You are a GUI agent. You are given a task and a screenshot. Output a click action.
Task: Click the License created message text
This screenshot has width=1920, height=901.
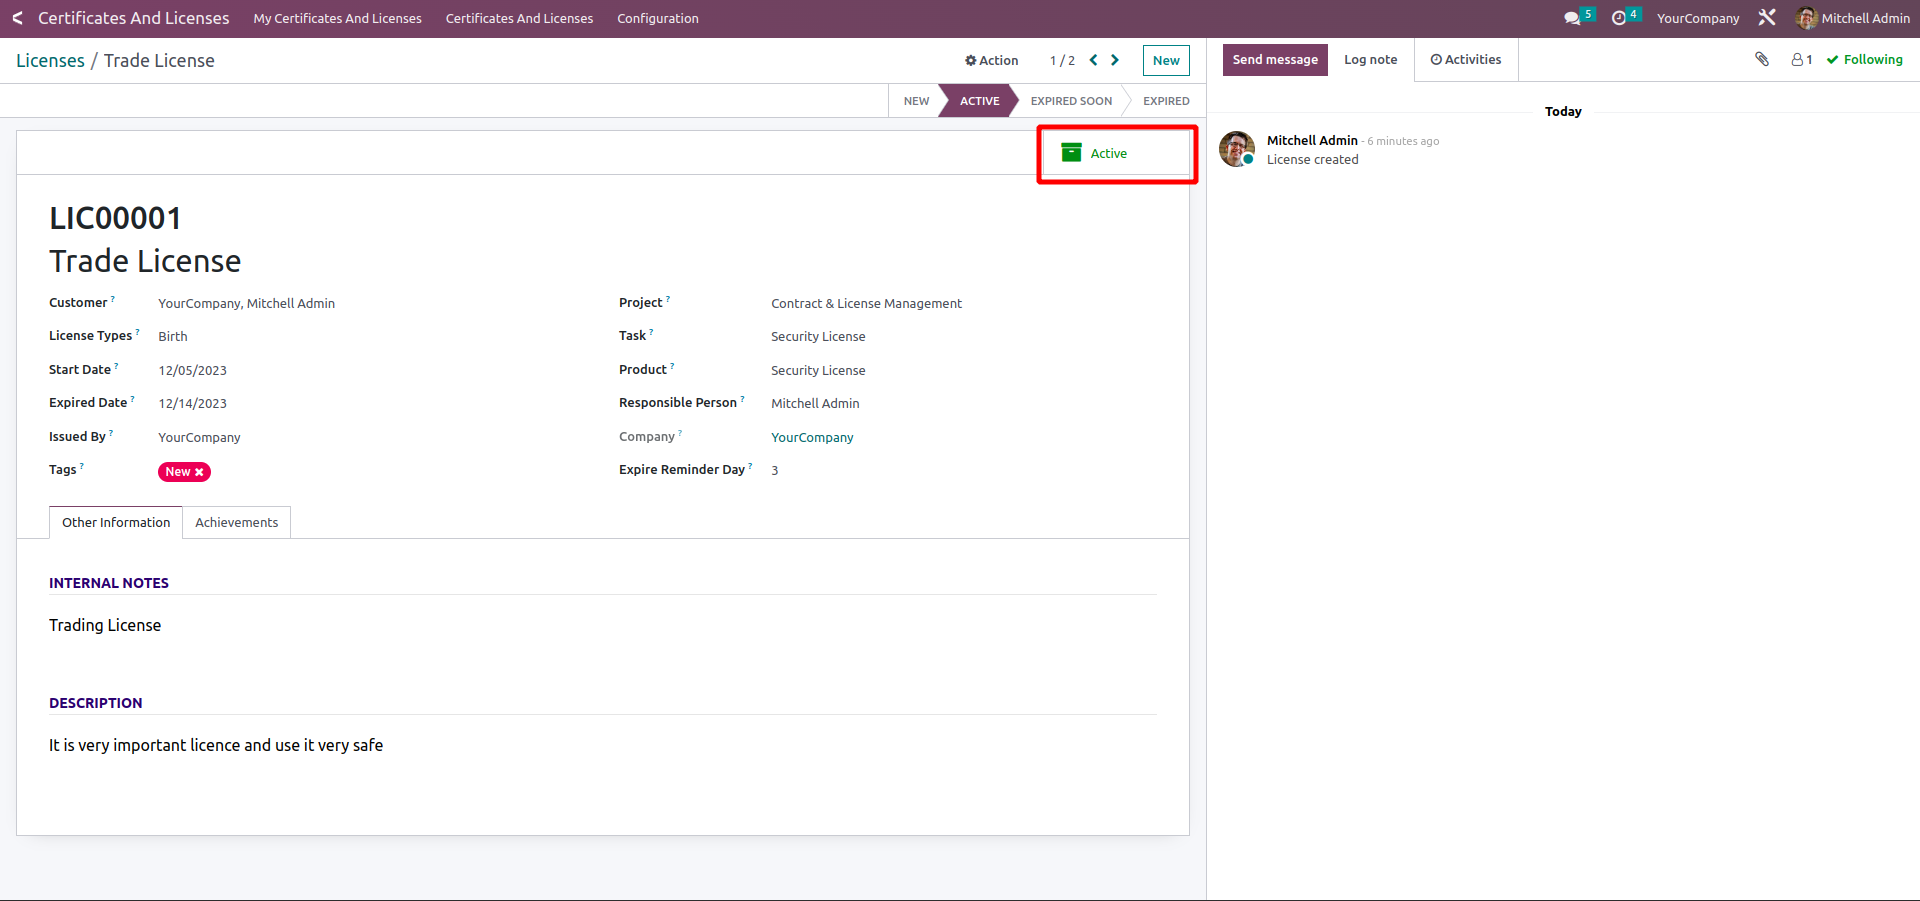point(1312,159)
